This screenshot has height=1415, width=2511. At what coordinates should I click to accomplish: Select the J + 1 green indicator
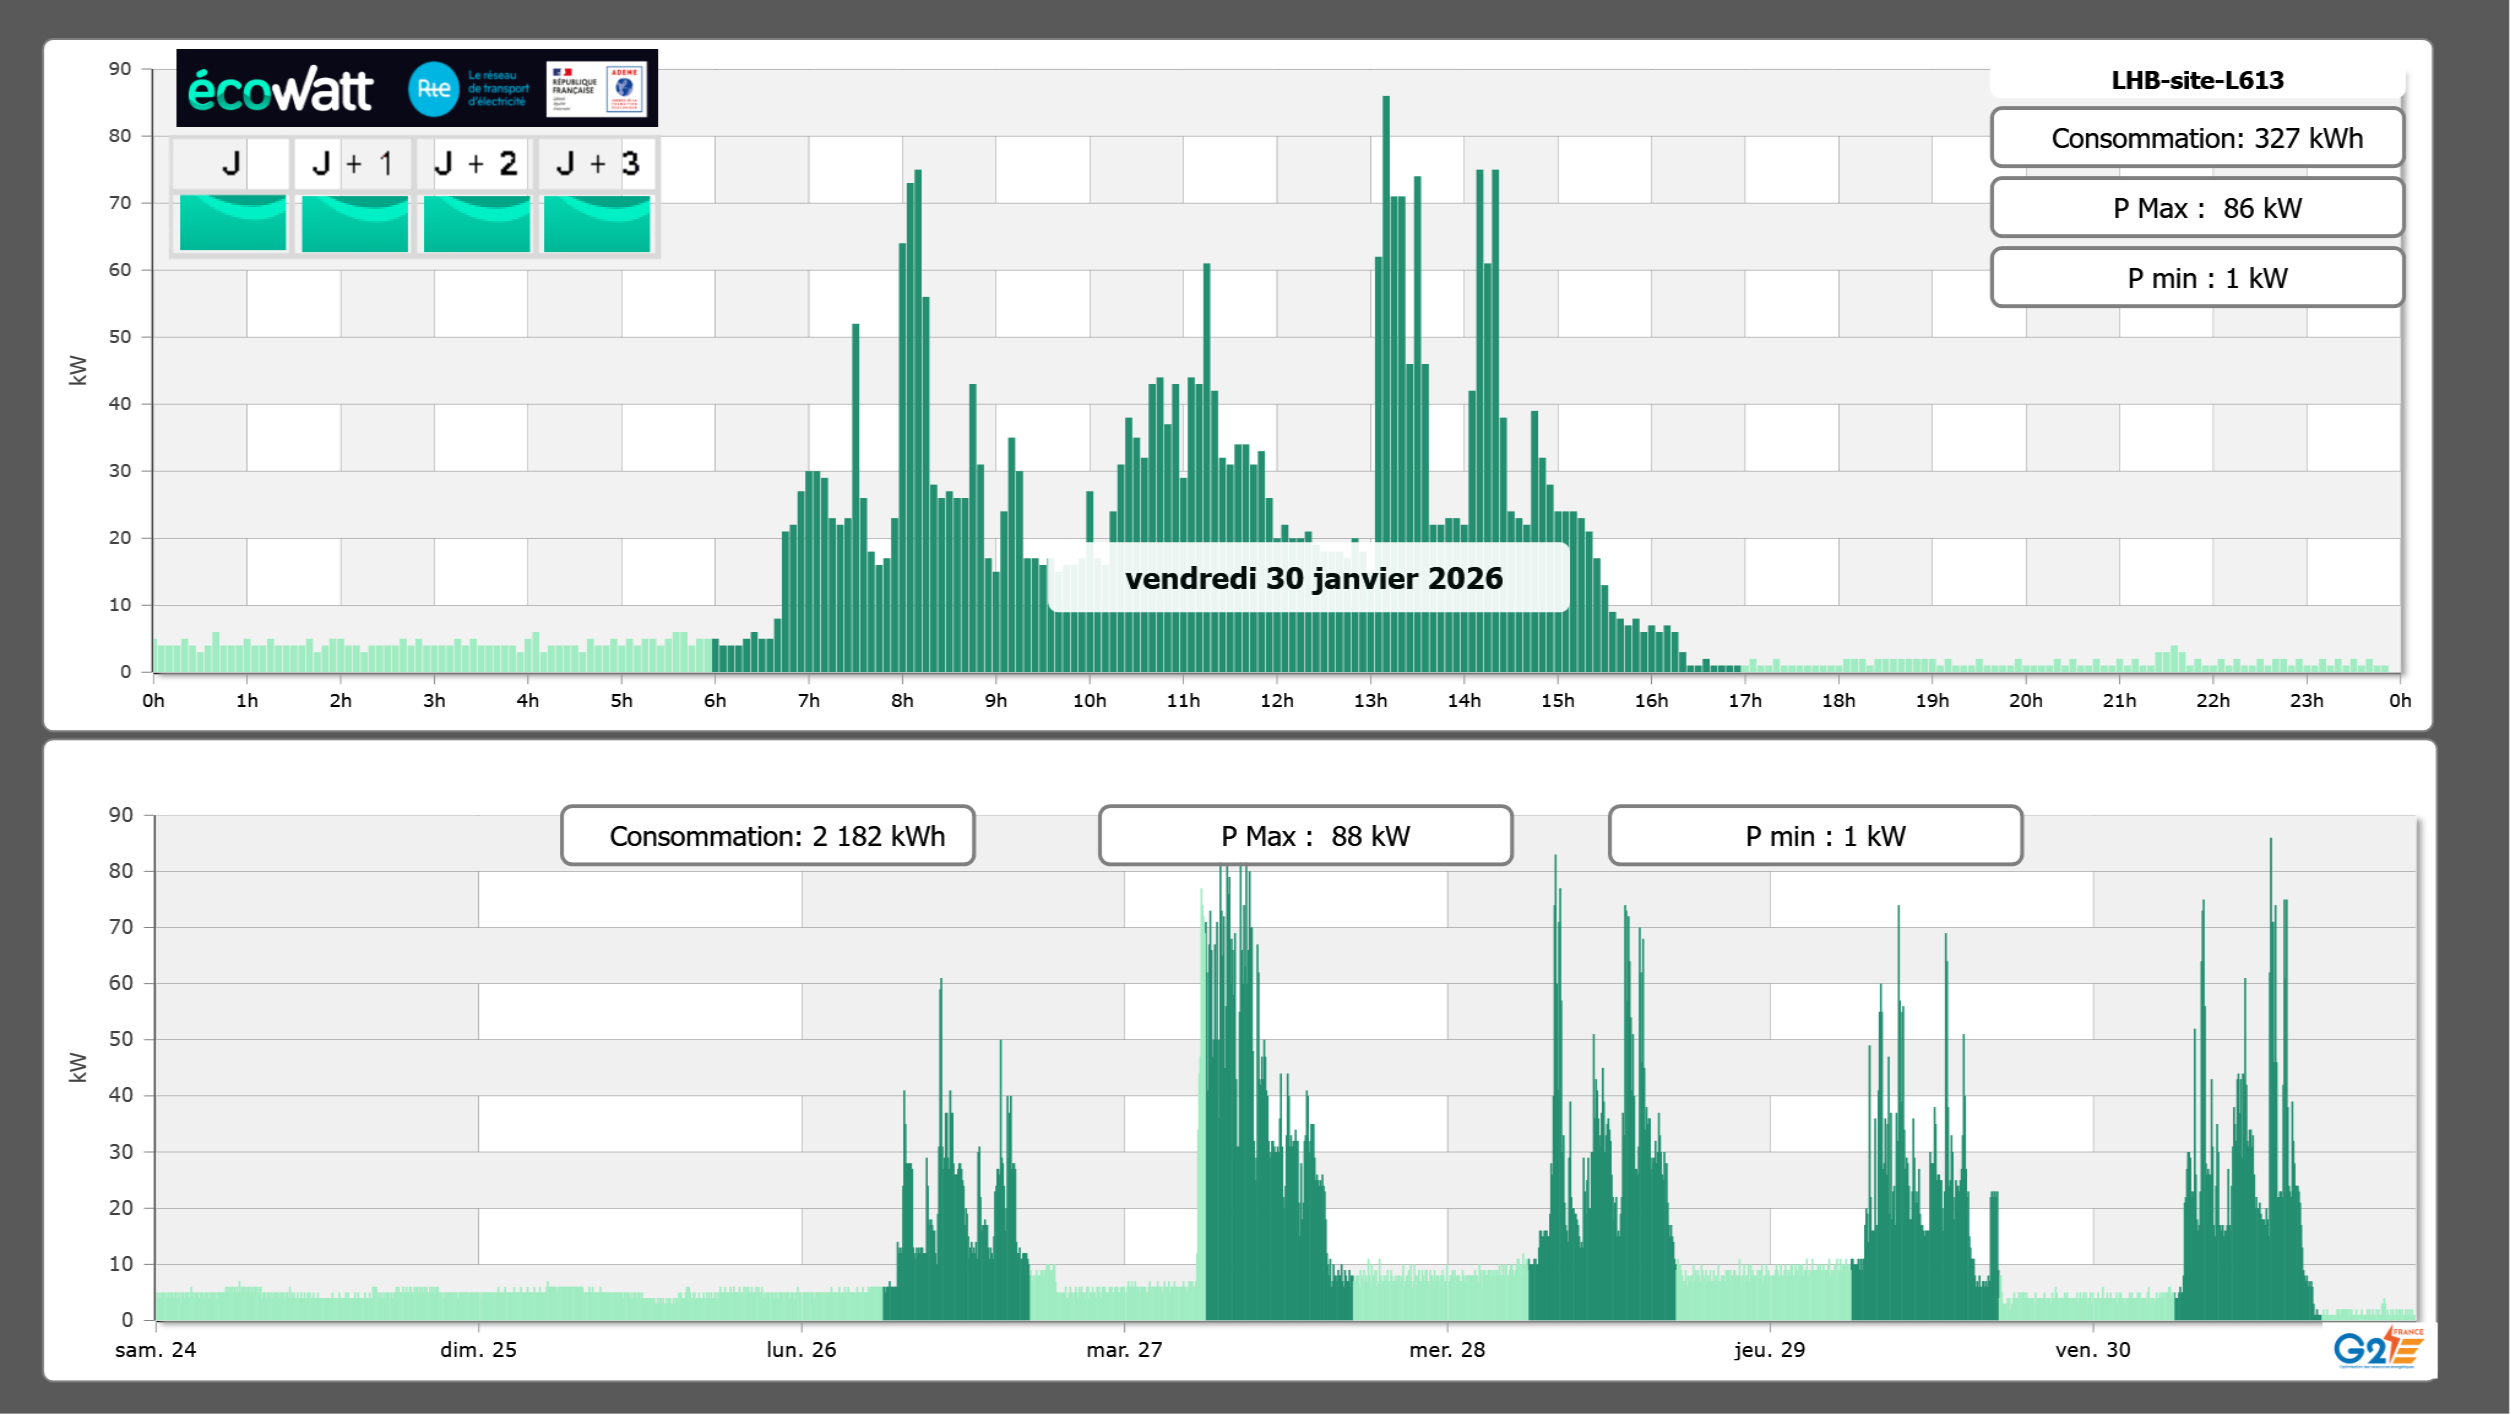(354, 223)
